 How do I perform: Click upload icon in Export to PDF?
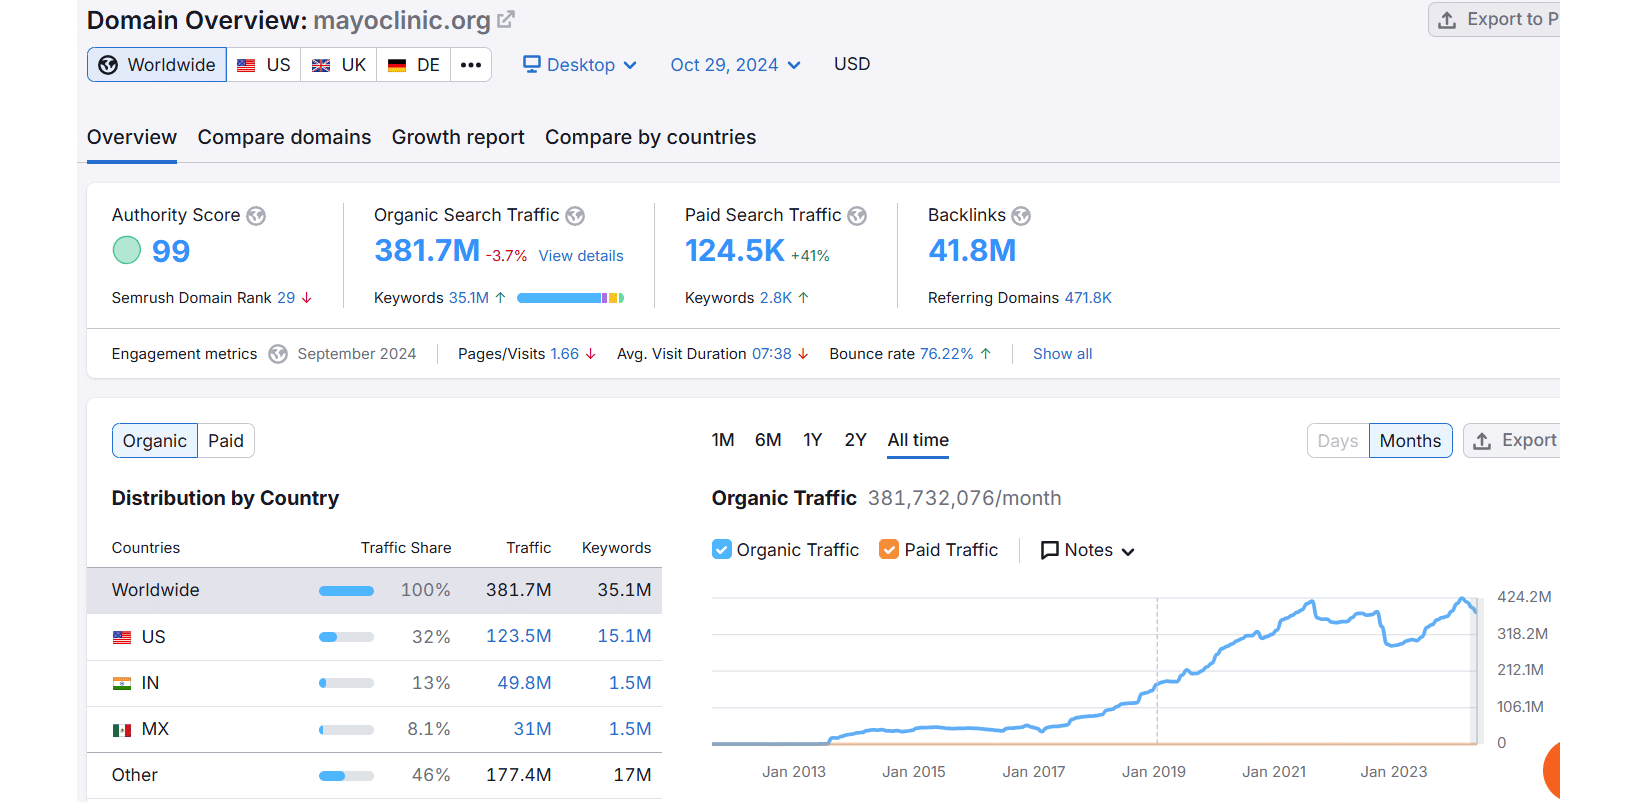click(1447, 20)
